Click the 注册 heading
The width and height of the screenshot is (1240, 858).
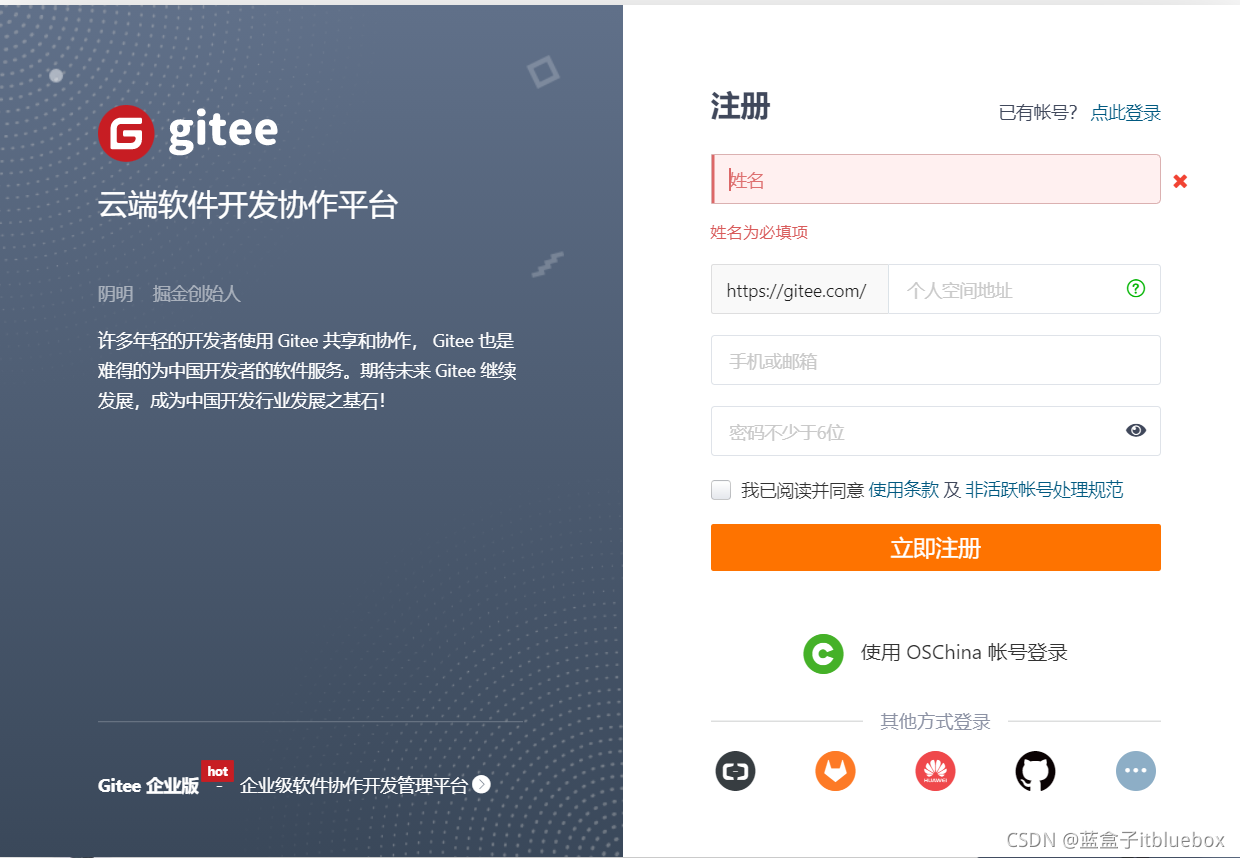(740, 106)
